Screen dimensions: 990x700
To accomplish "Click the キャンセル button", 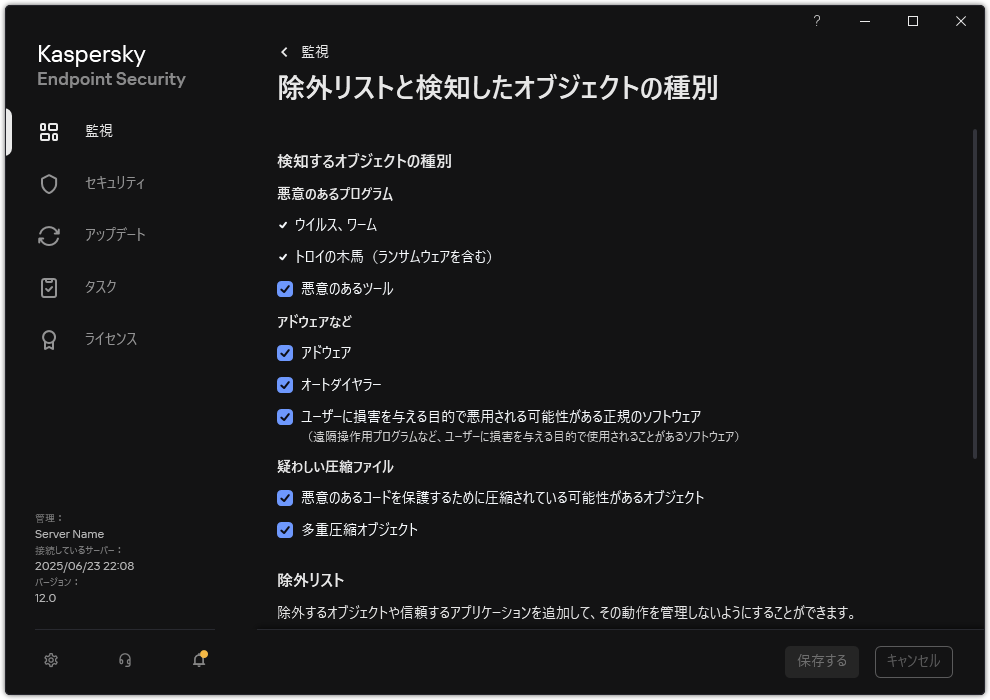I will point(913,661).
